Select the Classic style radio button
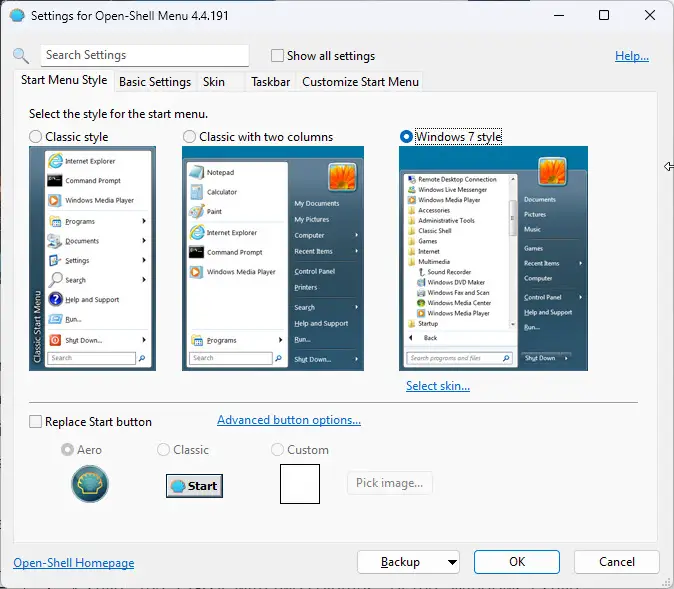674x589 pixels. (x=36, y=137)
